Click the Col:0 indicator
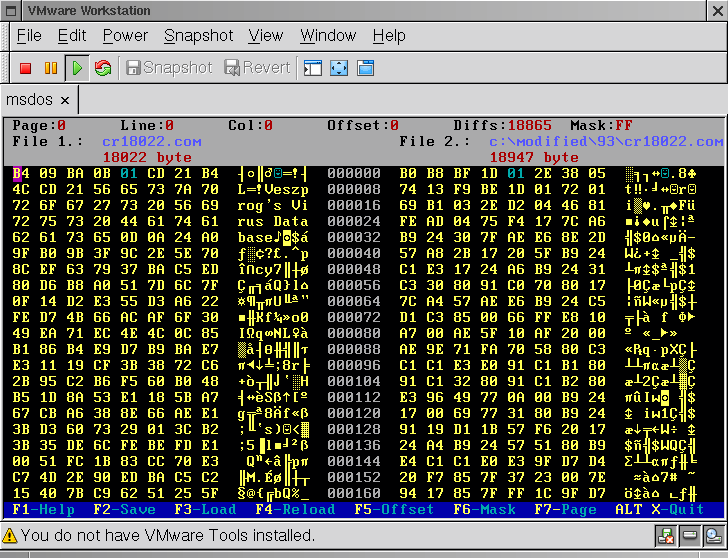This screenshot has width=728, height=558. 250,125
